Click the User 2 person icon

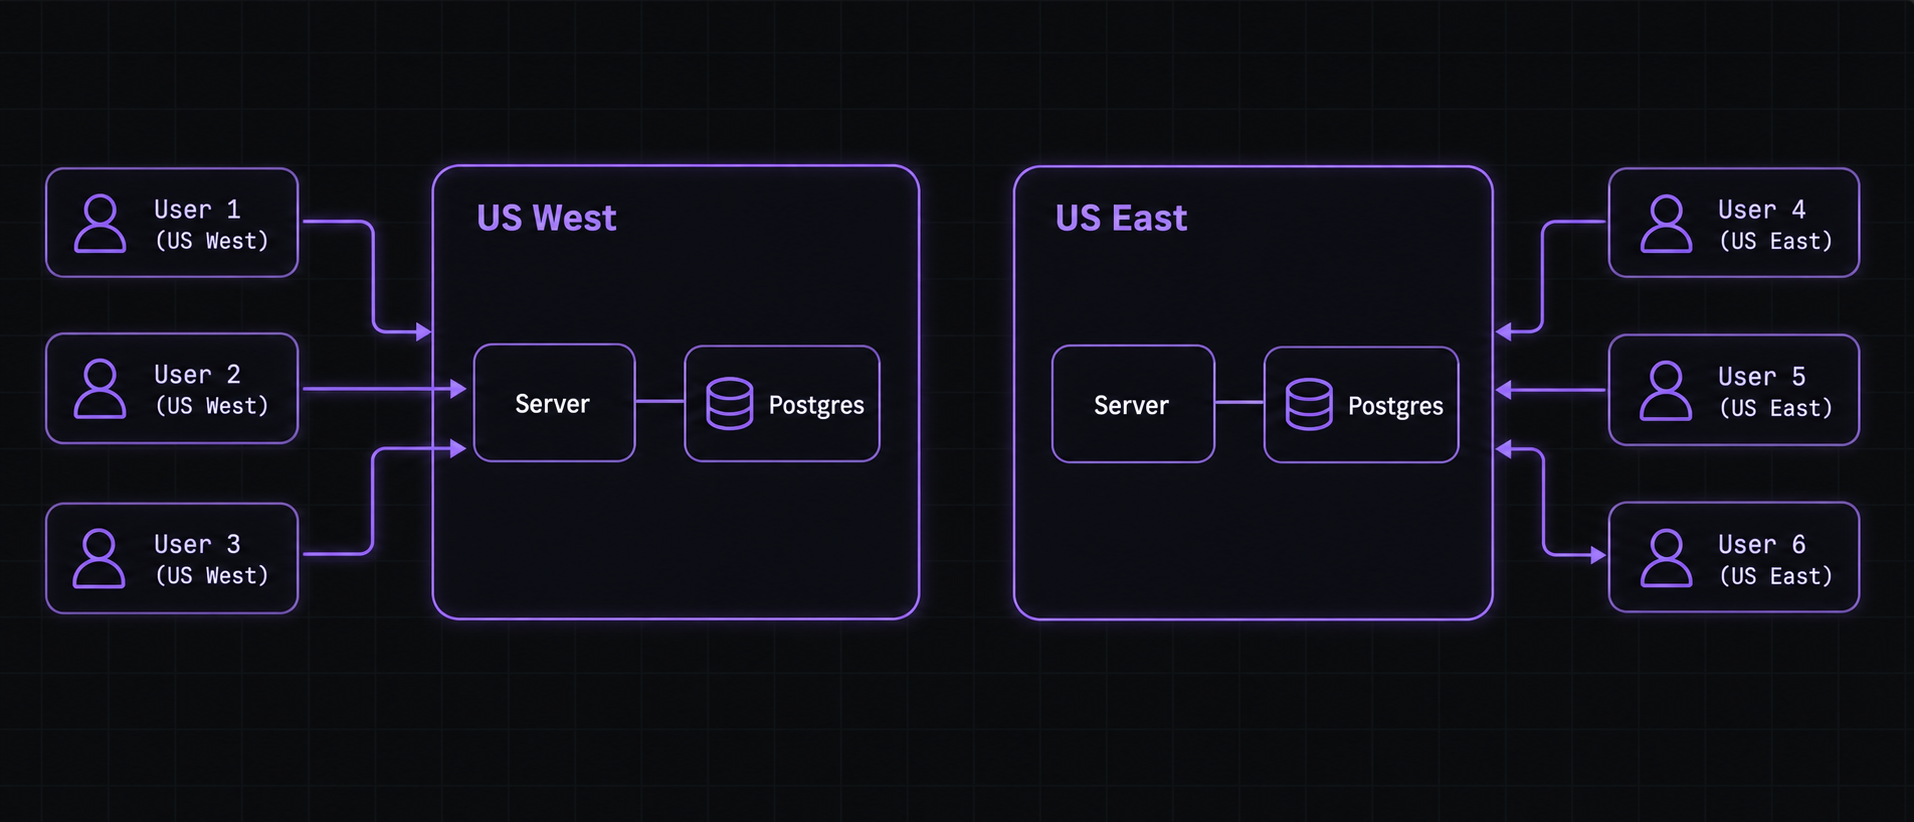coord(100,389)
